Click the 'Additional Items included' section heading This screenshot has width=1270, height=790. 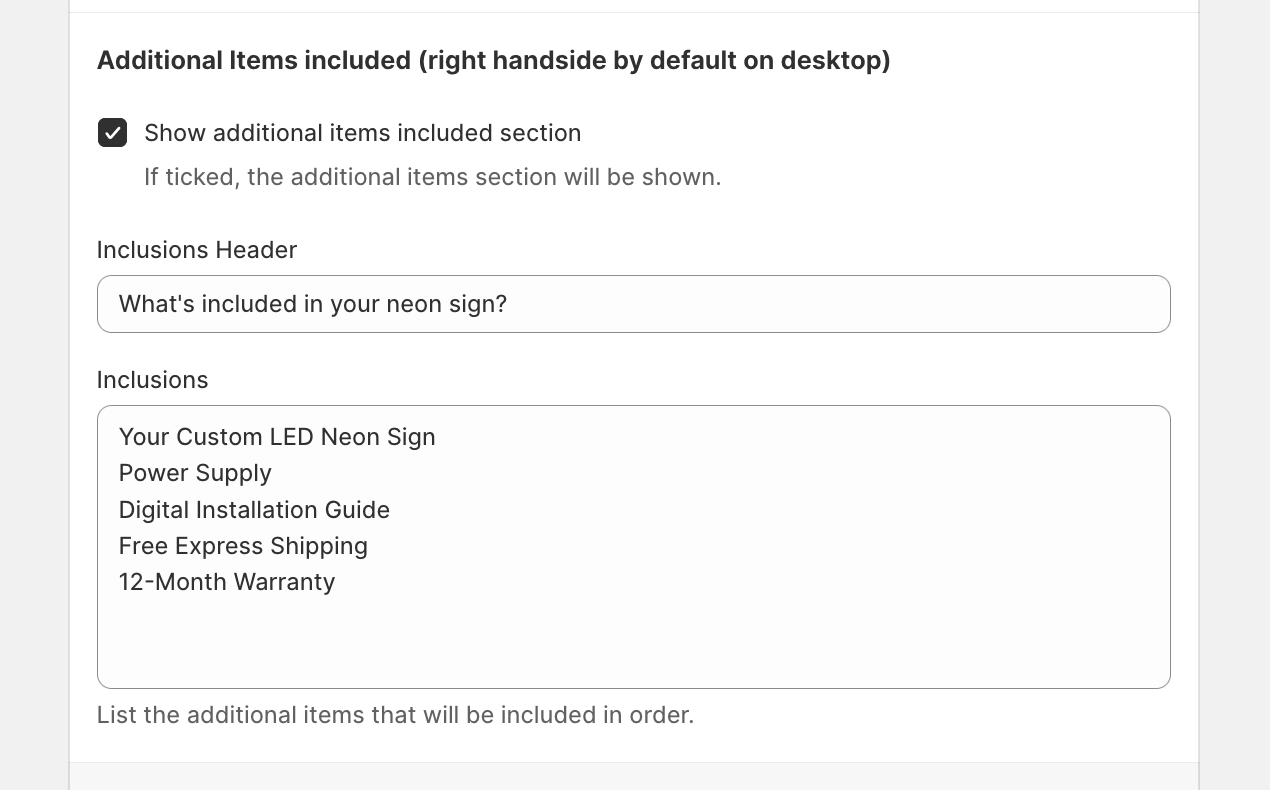tap(493, 61)
